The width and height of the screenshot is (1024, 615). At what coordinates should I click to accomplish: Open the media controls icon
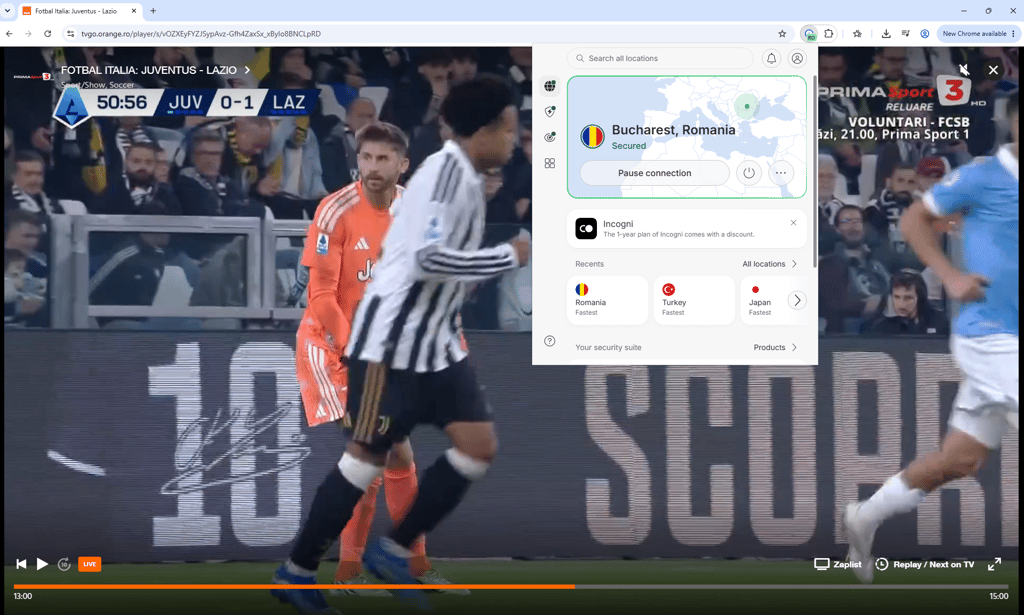coord(906,34)
